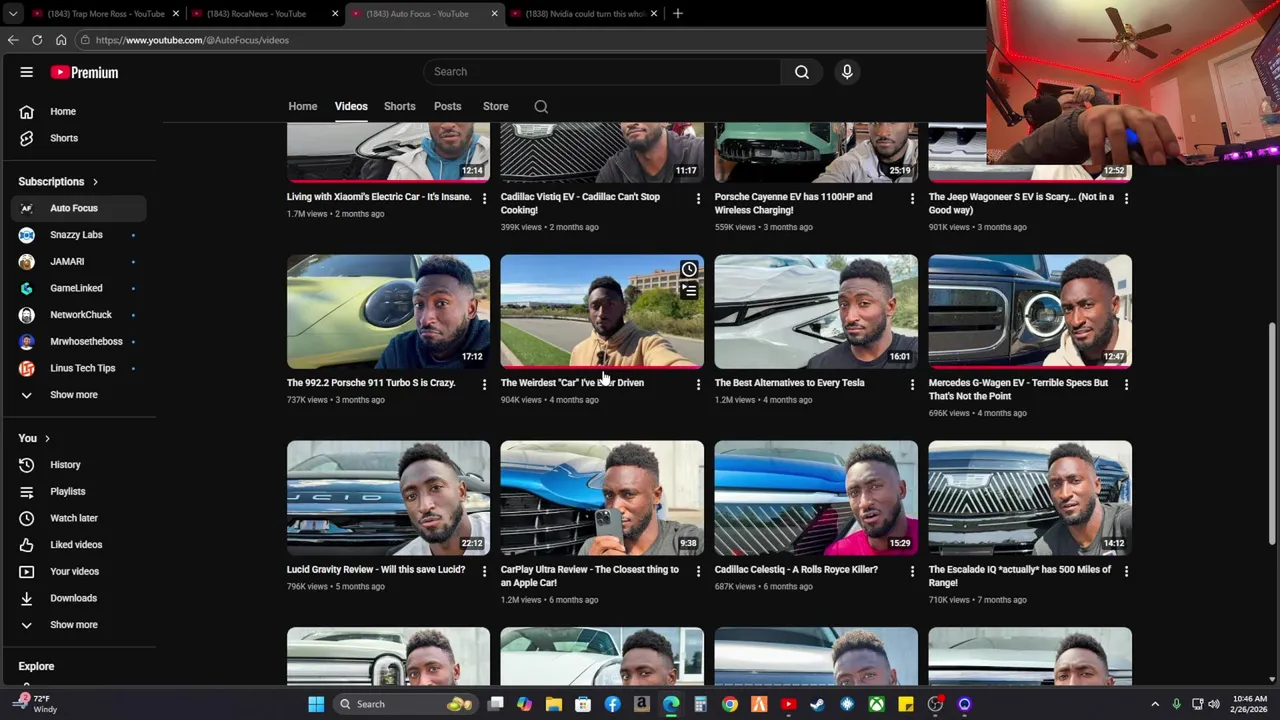The width and height of the screenshot is (1280, 720).
Task: Open Windows Start menu
Action: pyautogui.click(x=316, y=704)
